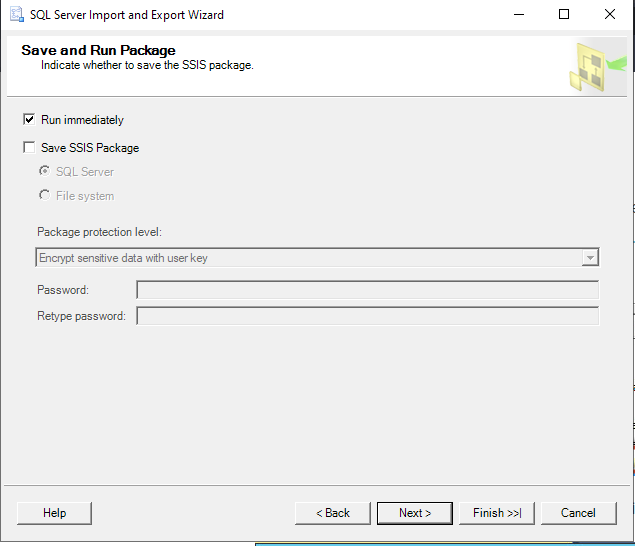Click the Save and Run Package heading
The image size is (635, 546).
coord(98,50)
